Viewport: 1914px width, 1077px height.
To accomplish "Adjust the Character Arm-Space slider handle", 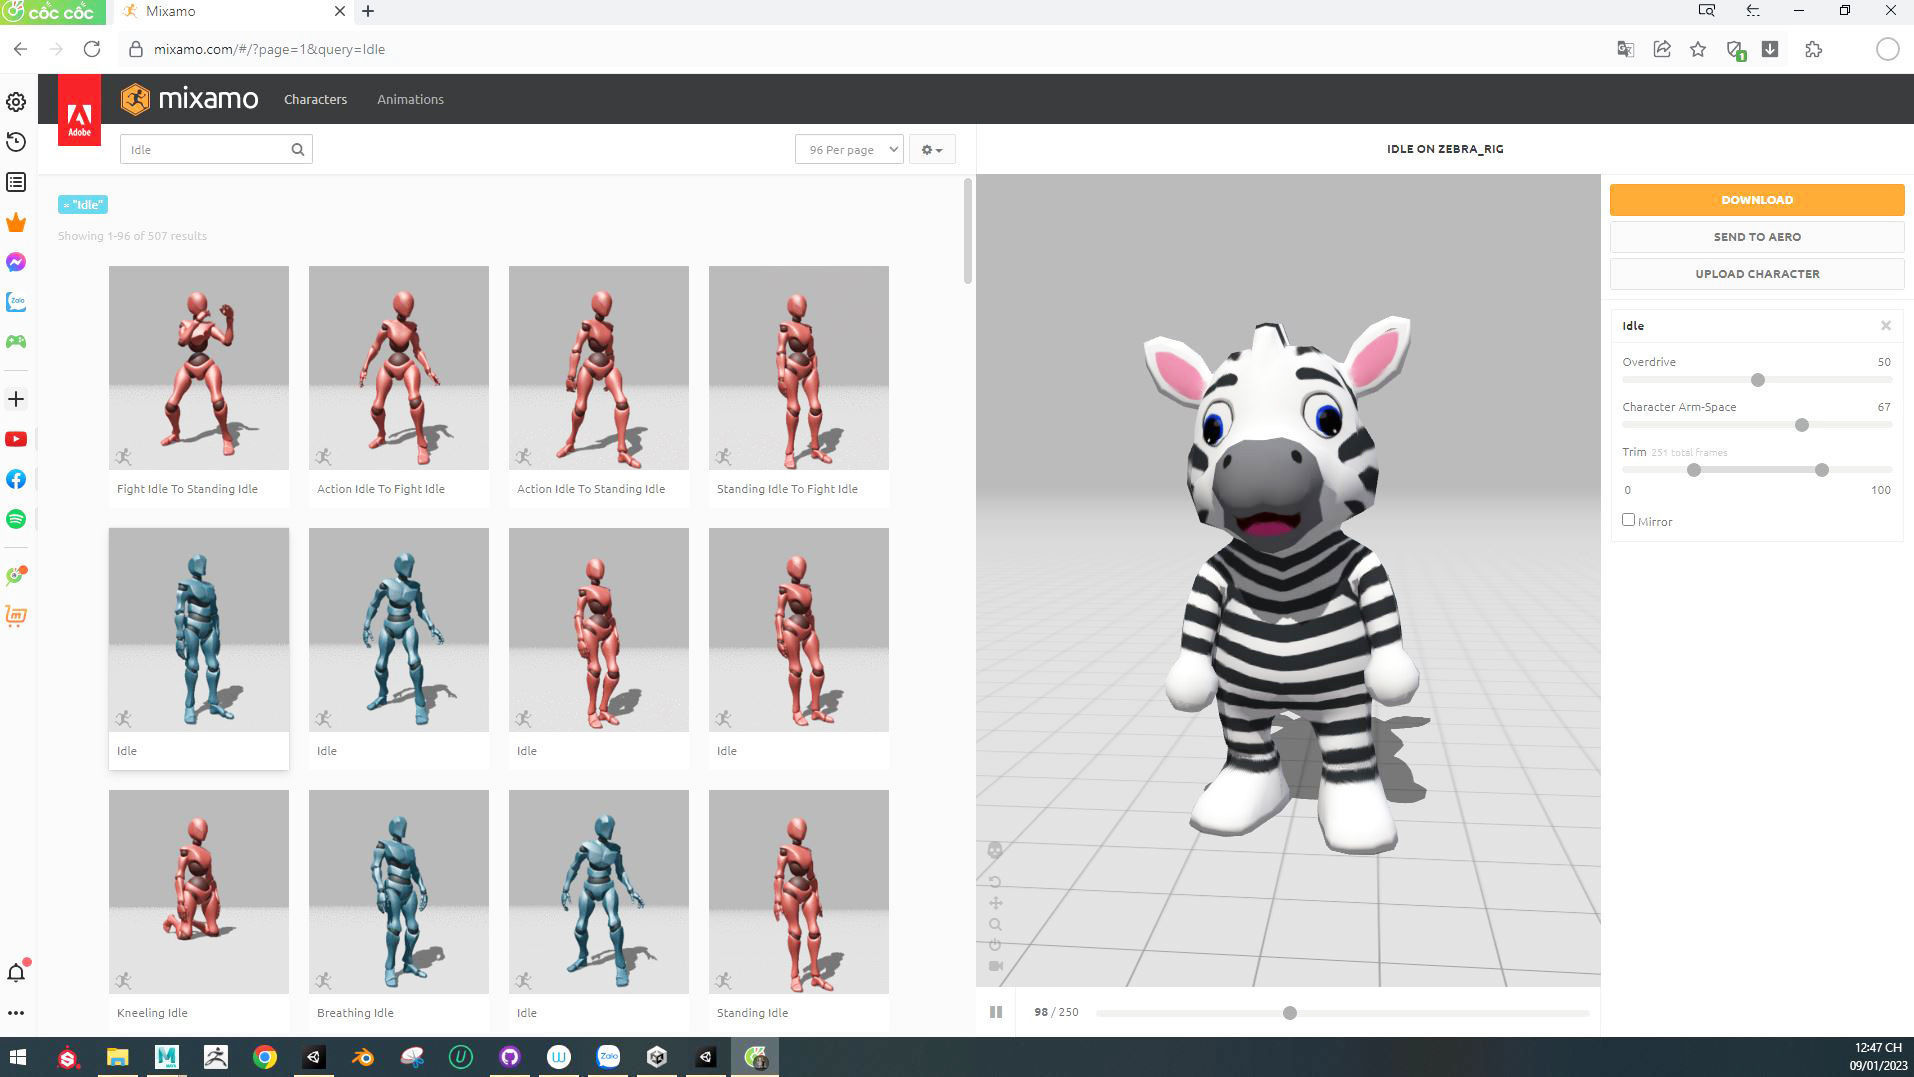I will click(x=1802, y=425).
